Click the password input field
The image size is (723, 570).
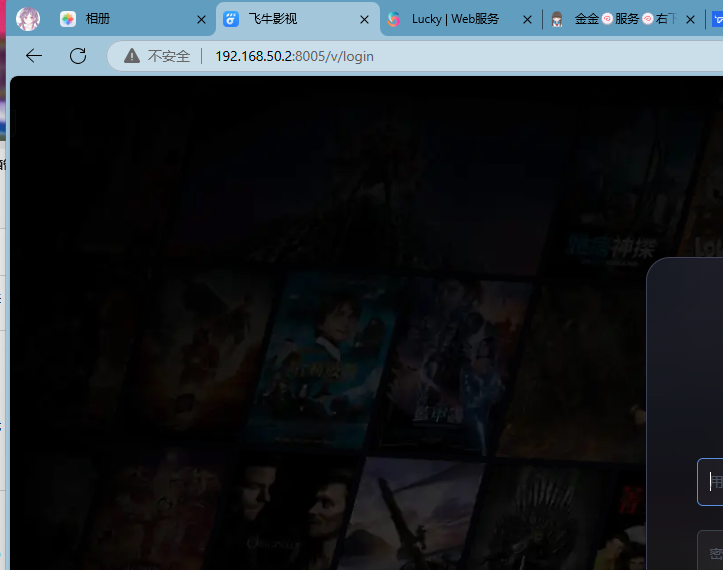tap(710, 551)
